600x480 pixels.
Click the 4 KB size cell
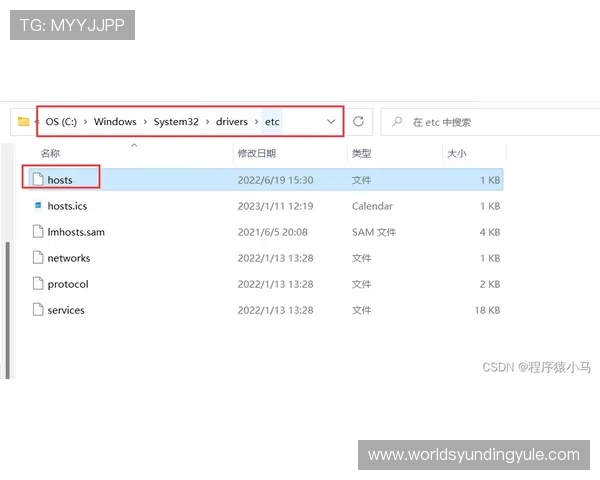click(490, 232)
